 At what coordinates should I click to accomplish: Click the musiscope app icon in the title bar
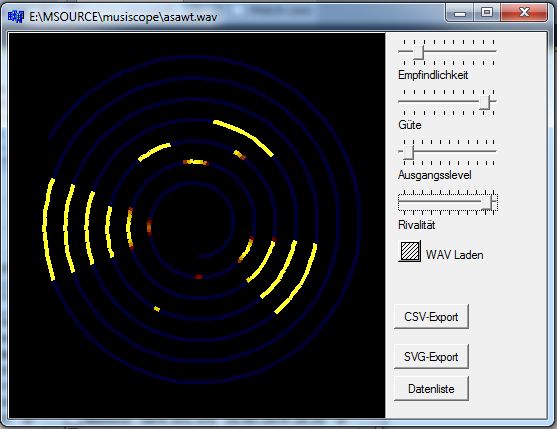[16, 16]
